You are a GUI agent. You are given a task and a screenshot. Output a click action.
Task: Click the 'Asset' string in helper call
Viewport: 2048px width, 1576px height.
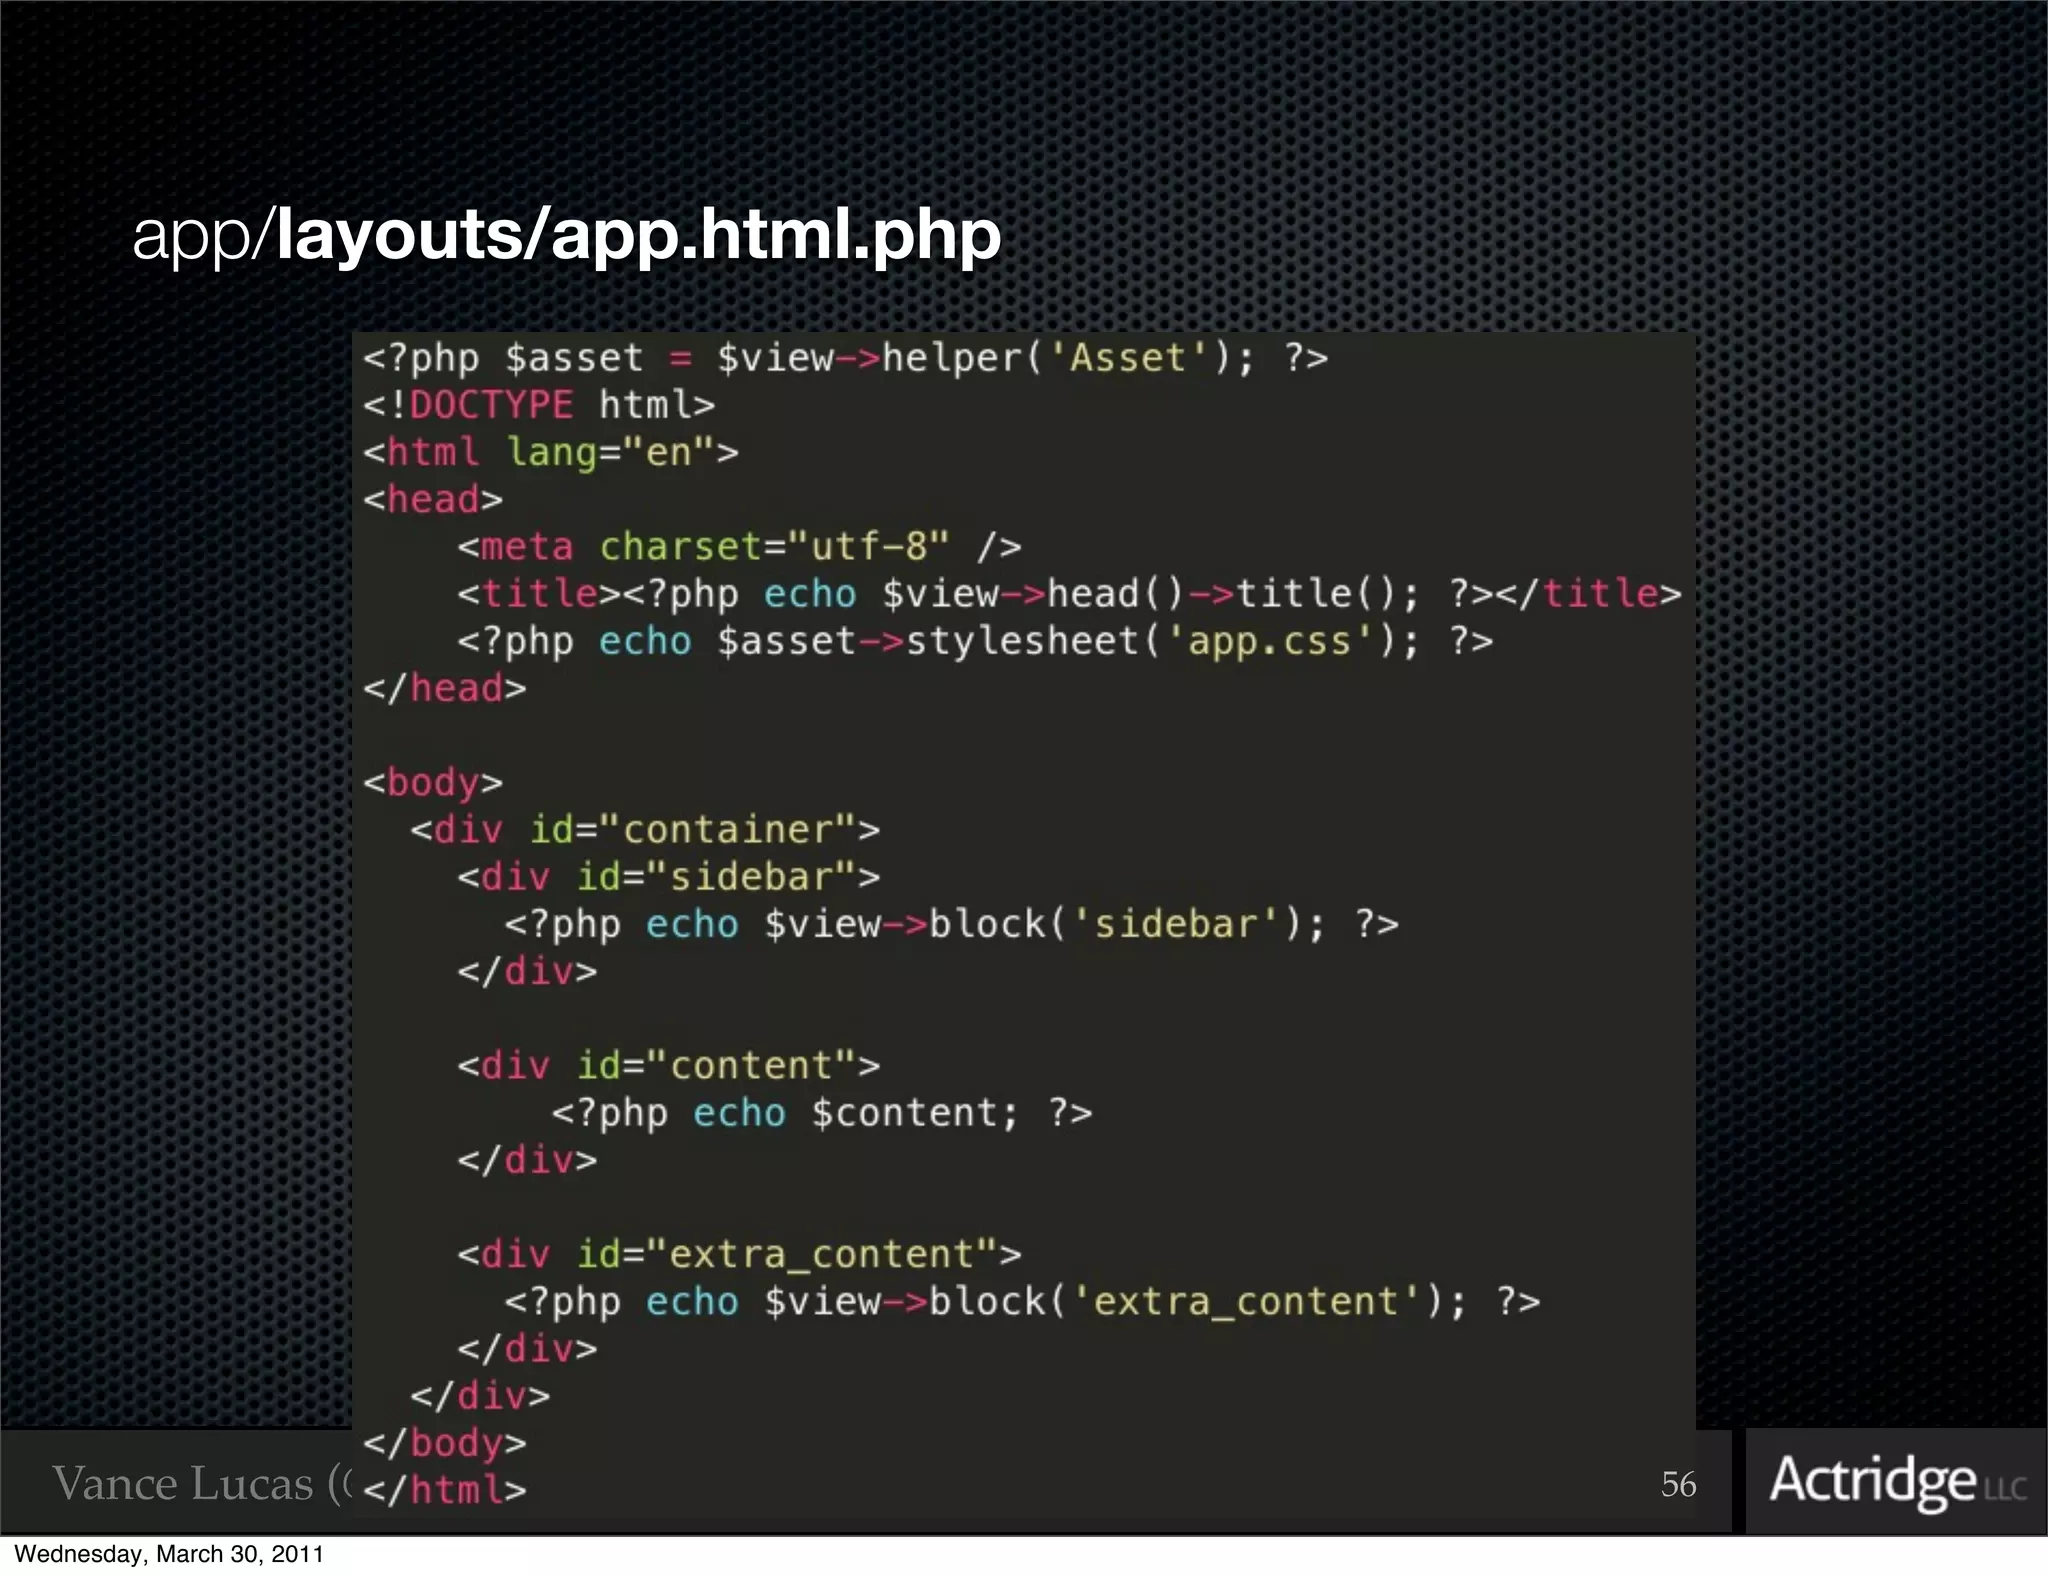tap(1128, 358)
